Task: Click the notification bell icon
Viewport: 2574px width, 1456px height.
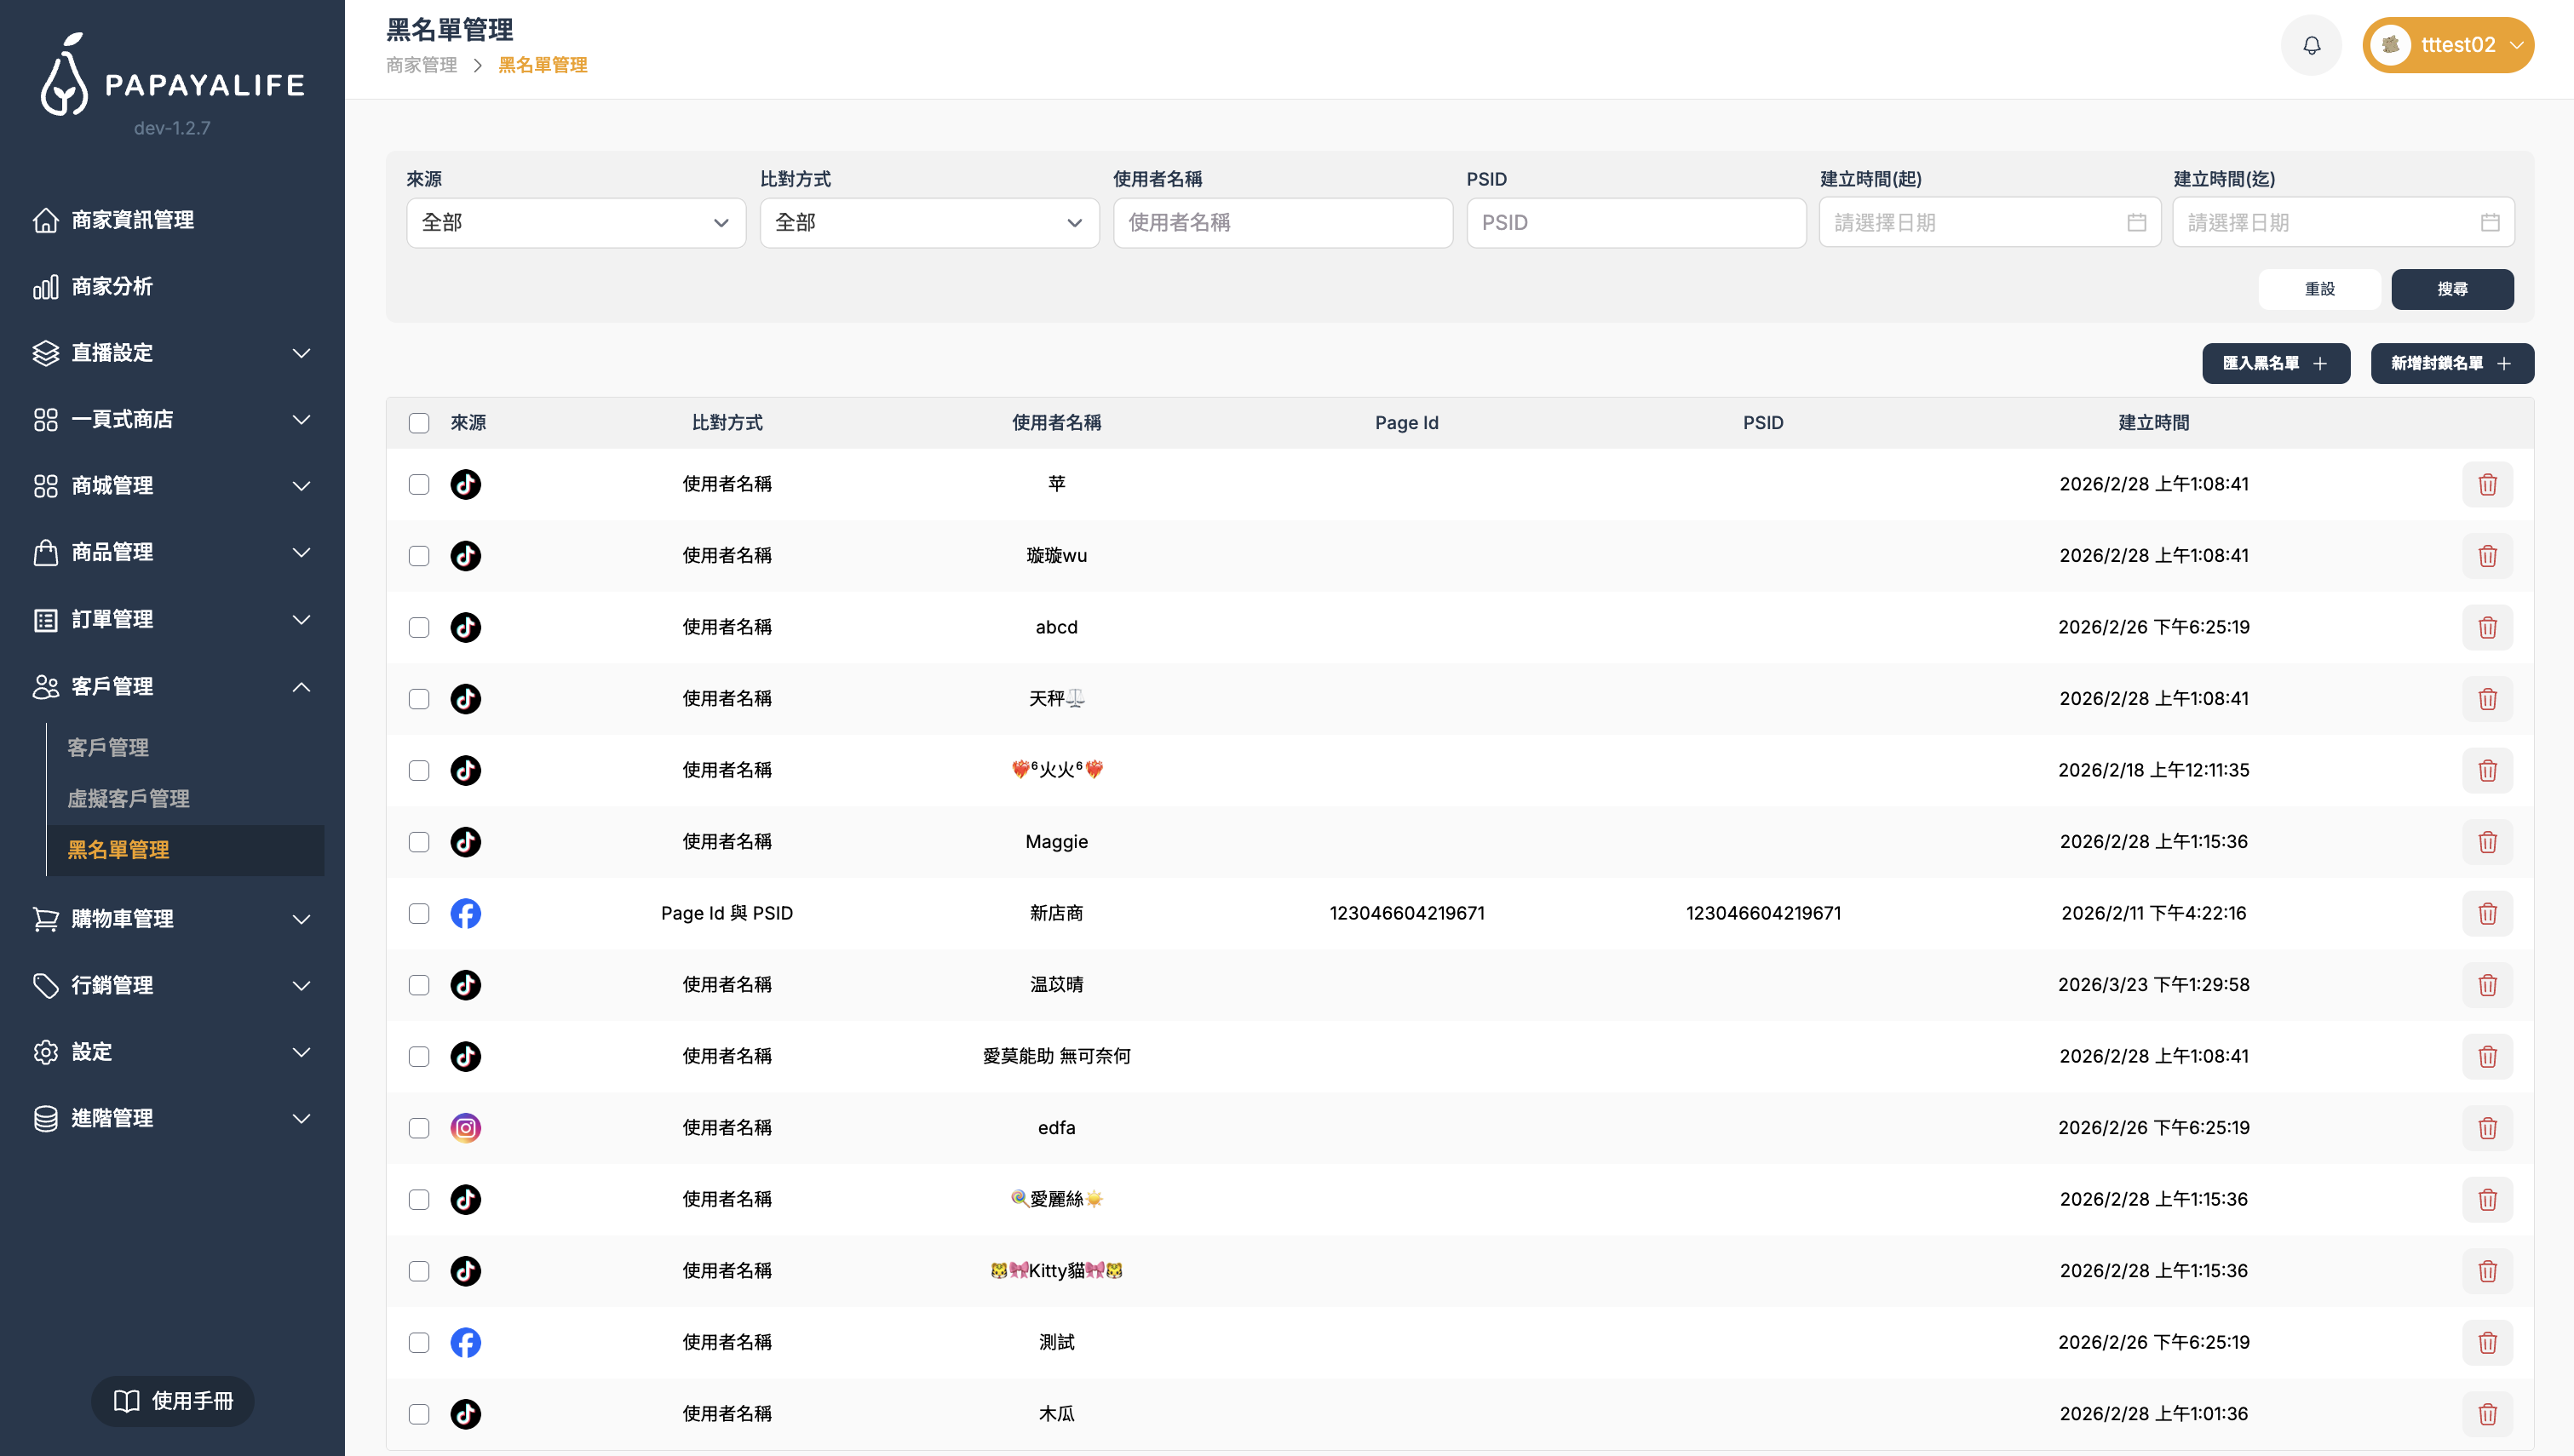Action: [2311, 46]
